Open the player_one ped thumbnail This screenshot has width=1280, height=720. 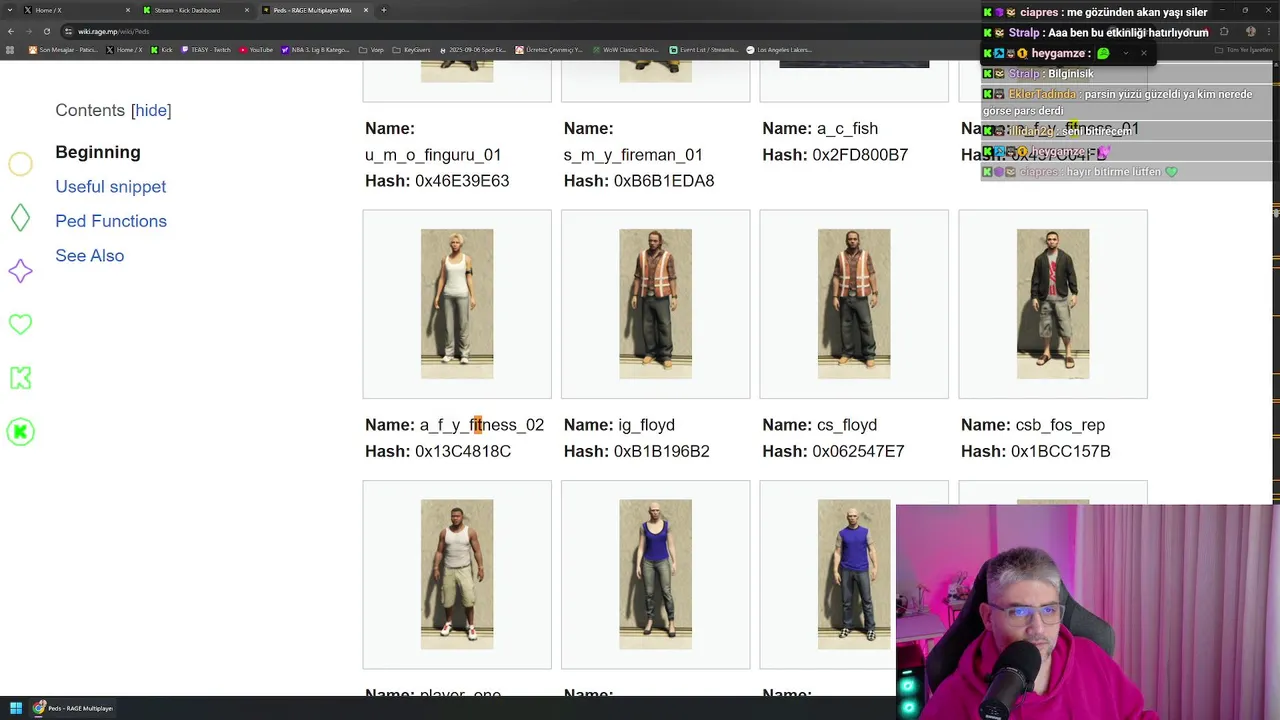[457, 575]
